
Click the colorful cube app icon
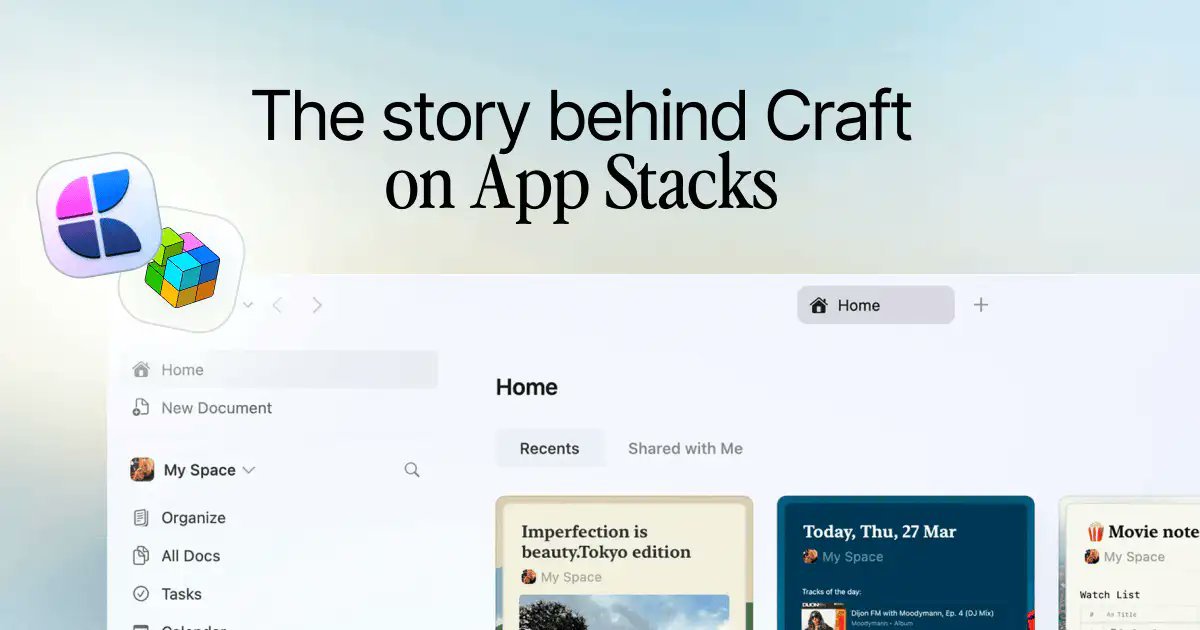pos(182,267)
